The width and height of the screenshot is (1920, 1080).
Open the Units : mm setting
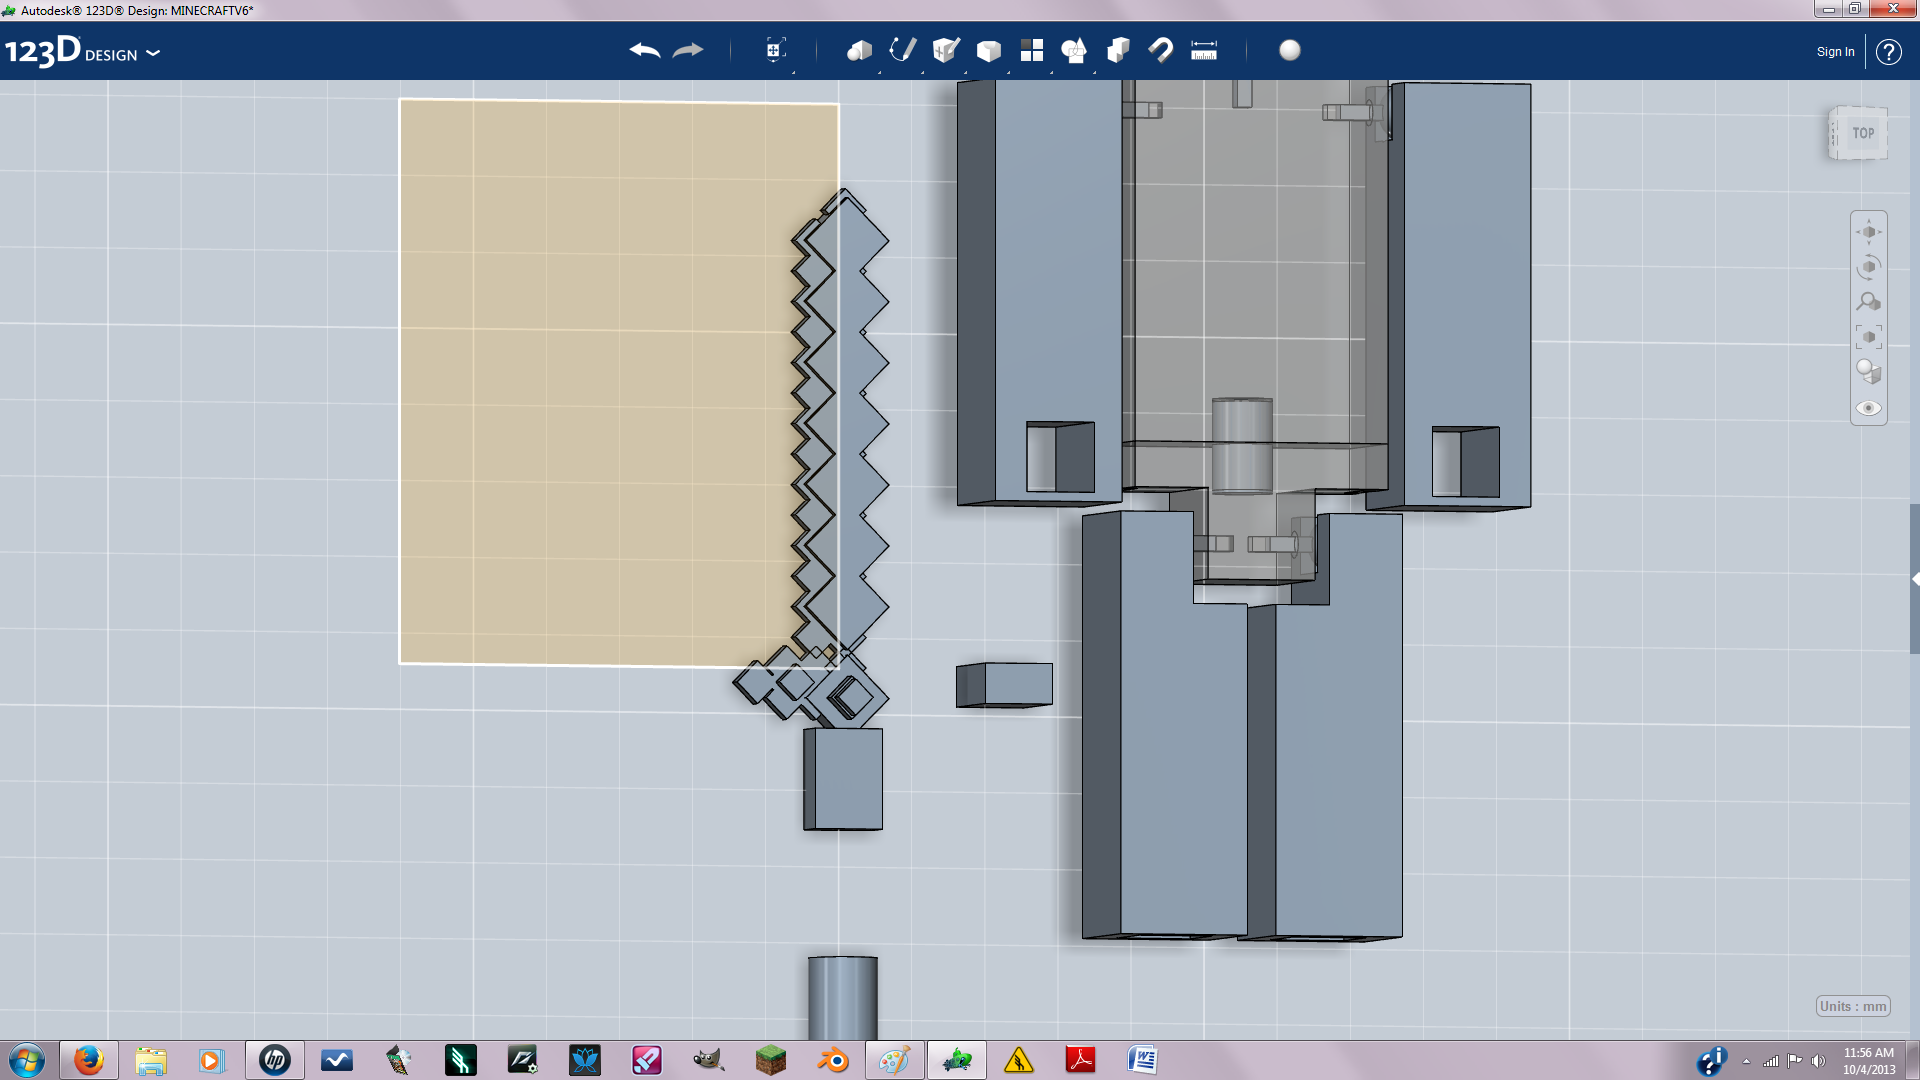1853,1006
